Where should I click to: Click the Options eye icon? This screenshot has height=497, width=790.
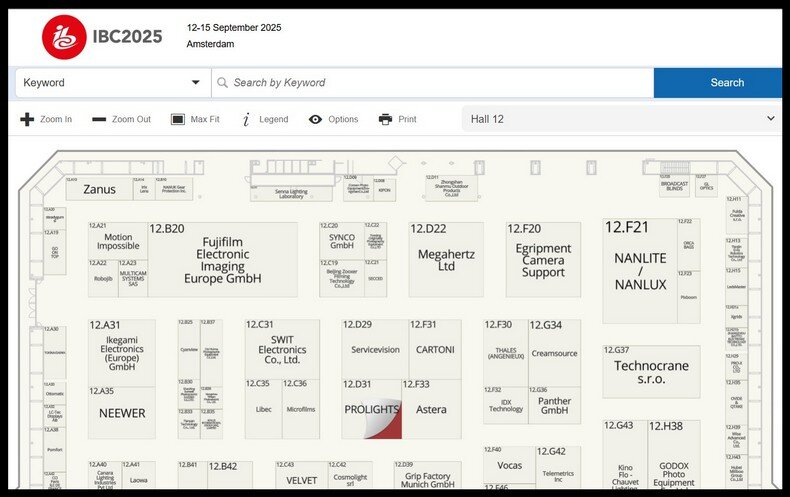tap(315, 119)
